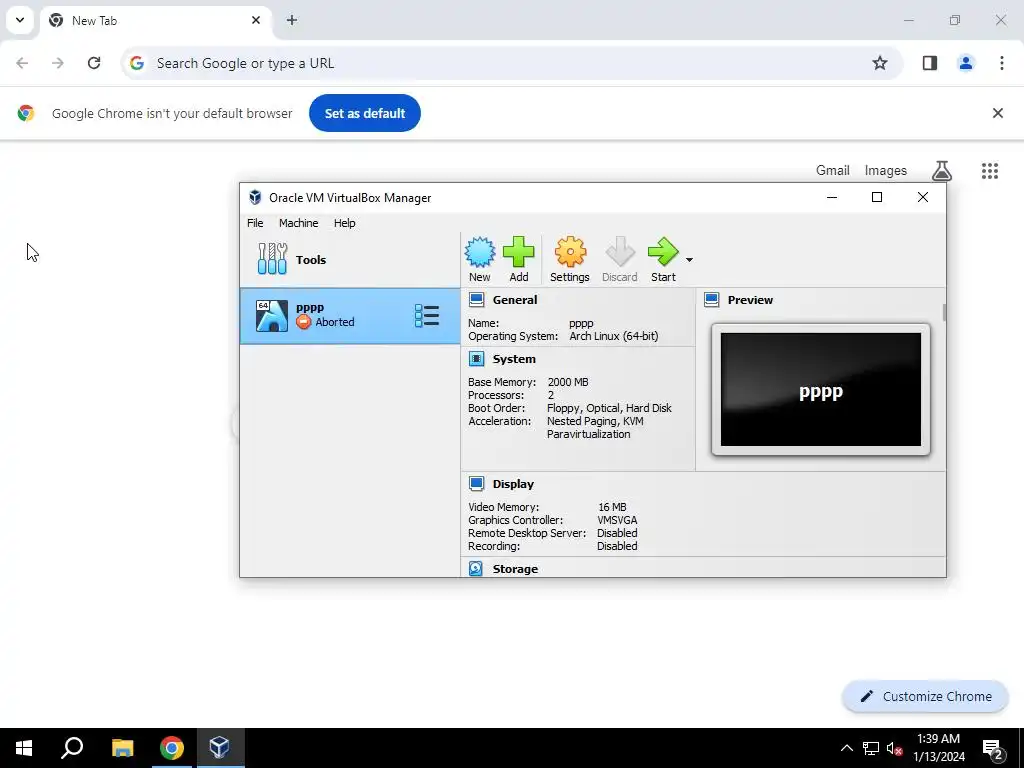Click the Boot Order value text
Viewport: 1024px width, 768px height.
(609, 408)
